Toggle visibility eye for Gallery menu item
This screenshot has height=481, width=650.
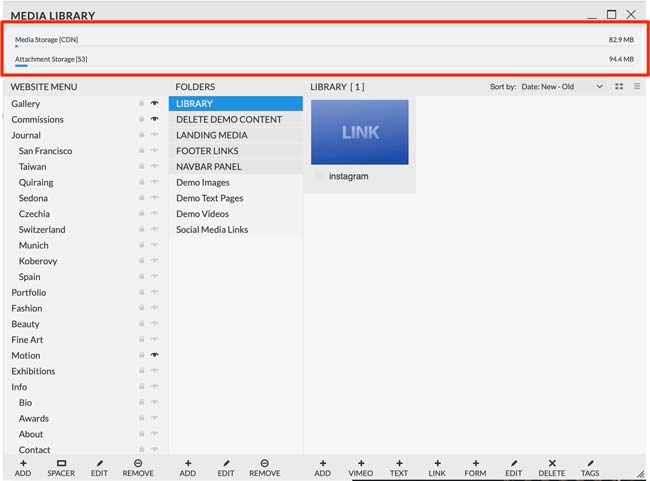155,104
